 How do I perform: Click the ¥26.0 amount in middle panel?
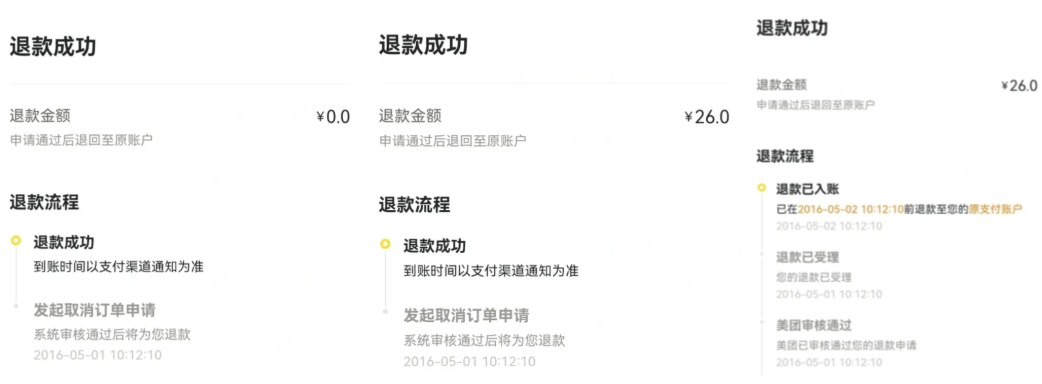tap(707, 117)
